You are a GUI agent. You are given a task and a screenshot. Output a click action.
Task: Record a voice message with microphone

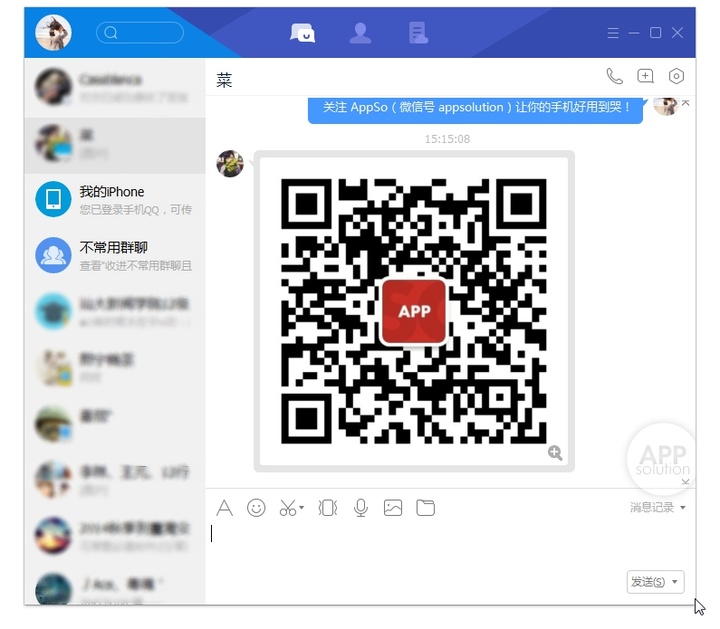[x=361, y=508]
